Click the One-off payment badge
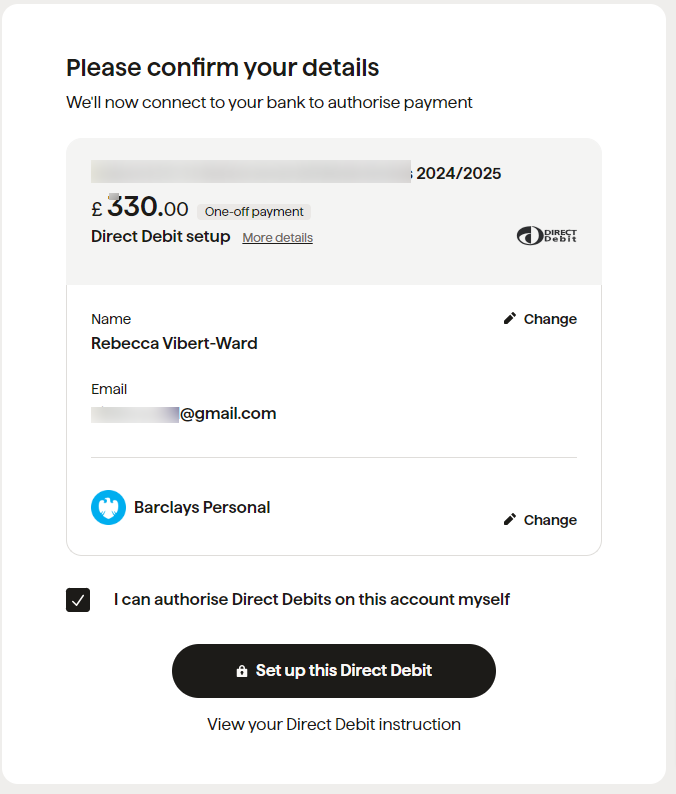This screenshot has width=676, height=794. click(254, 212)
